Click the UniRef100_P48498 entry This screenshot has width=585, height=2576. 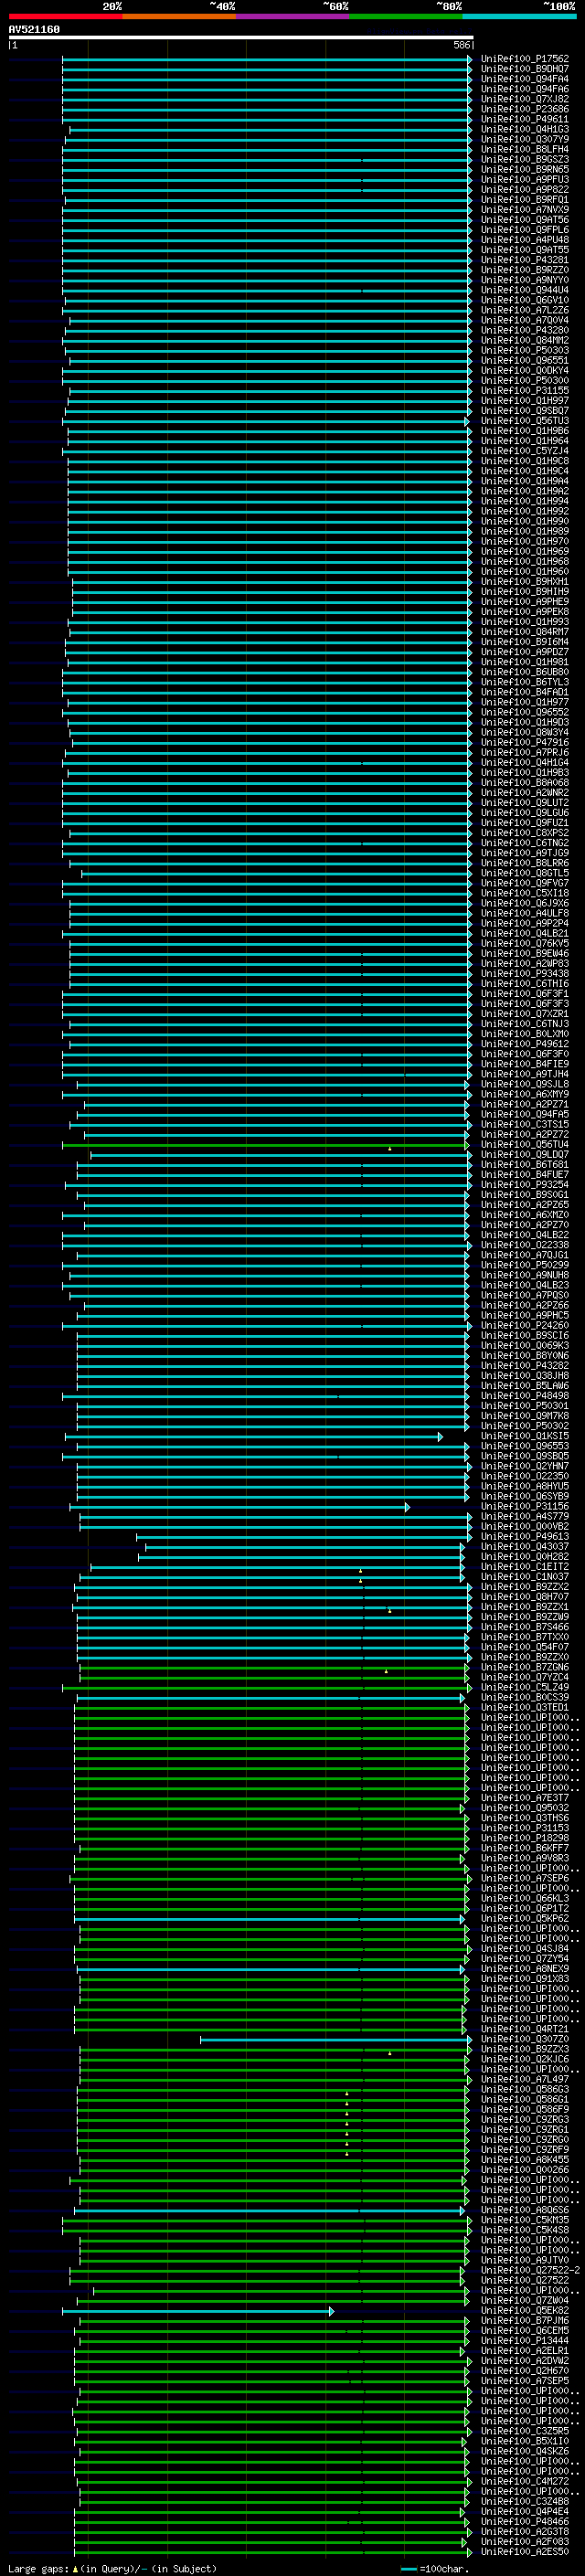point(524,1395)
